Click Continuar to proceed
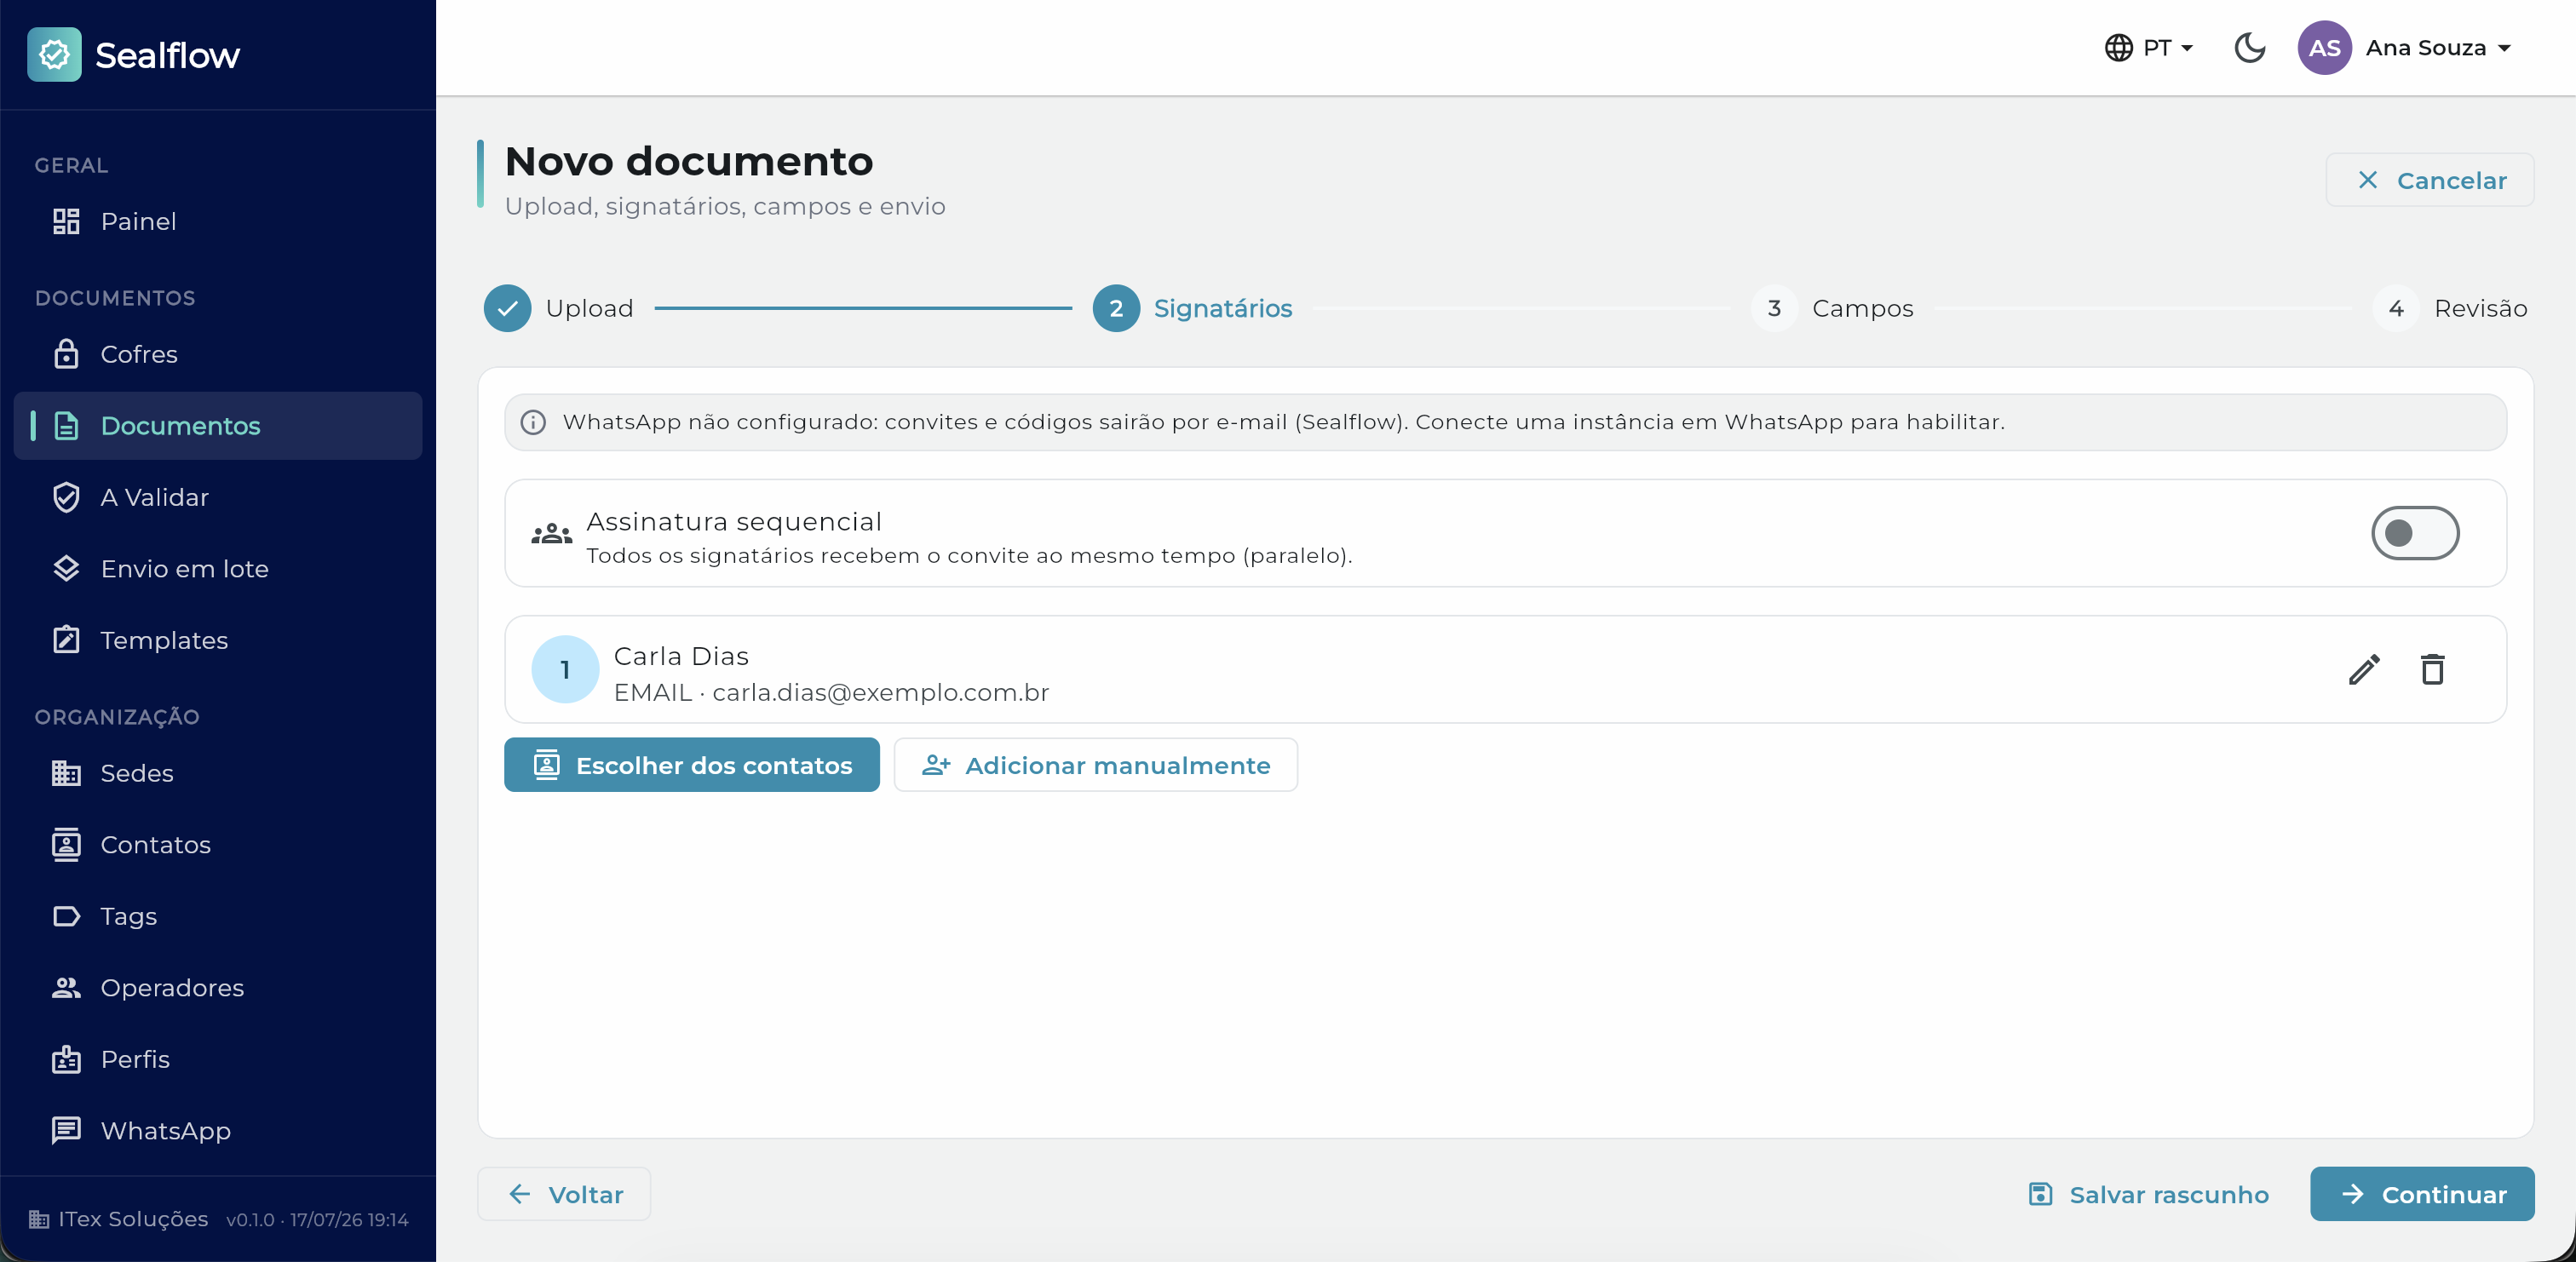Image resolution: width=2576 pixels, height=1262 pixels. tap(2422, 1194)
